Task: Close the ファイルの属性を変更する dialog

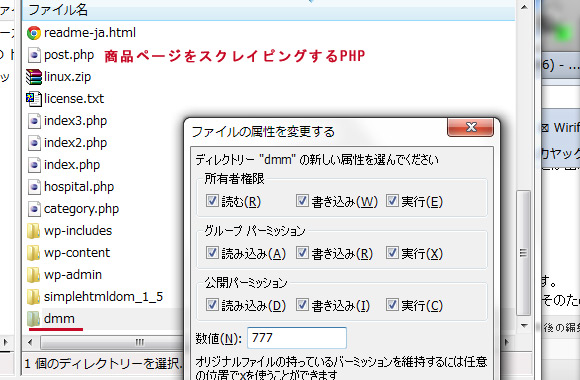Action: click(x=471, y=127)
